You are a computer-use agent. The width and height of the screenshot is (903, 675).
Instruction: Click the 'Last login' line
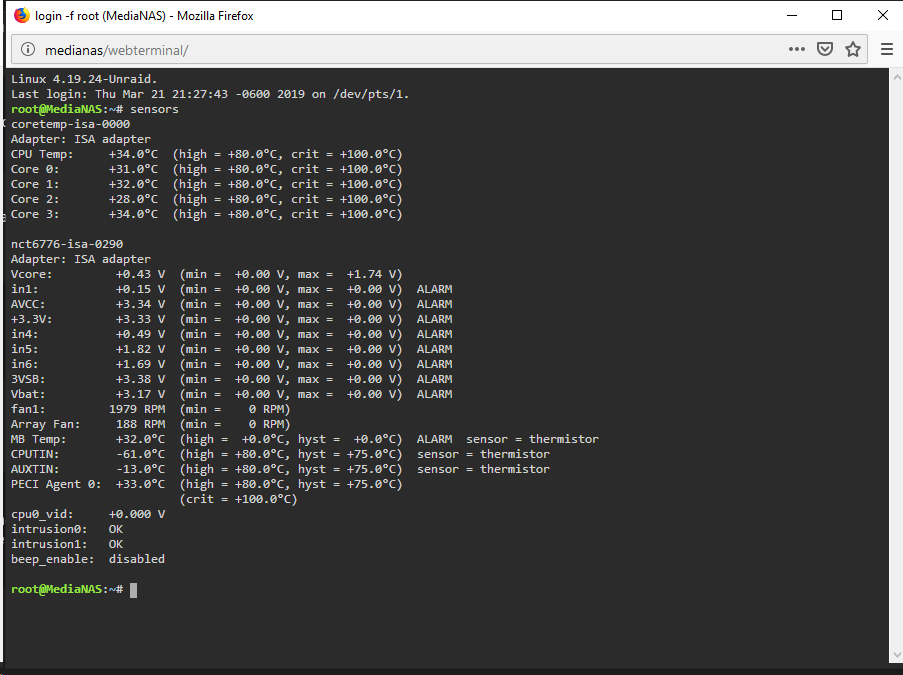210,94
